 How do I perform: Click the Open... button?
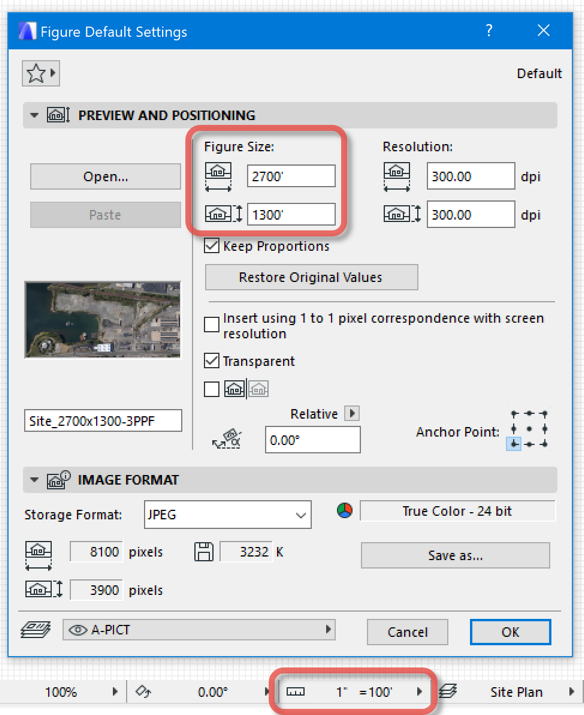105,176
